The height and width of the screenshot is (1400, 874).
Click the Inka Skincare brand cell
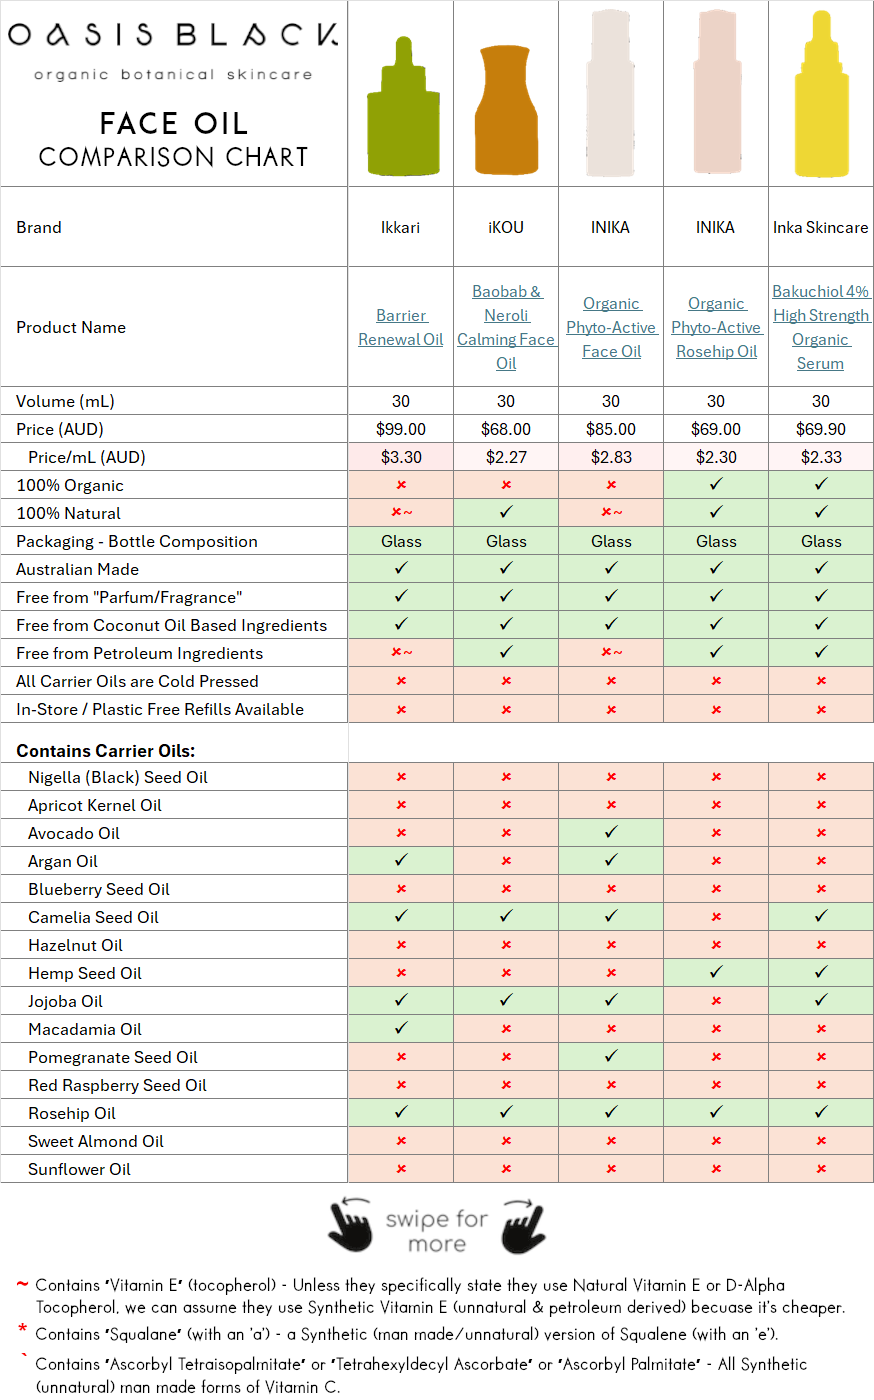click(821, 227)
